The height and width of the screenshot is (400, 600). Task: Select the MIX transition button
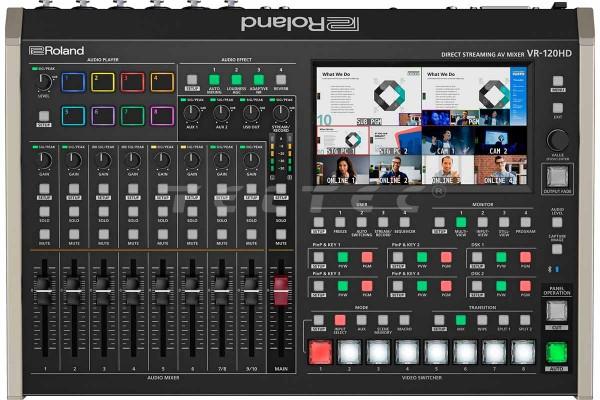click(x=463, y=320)
